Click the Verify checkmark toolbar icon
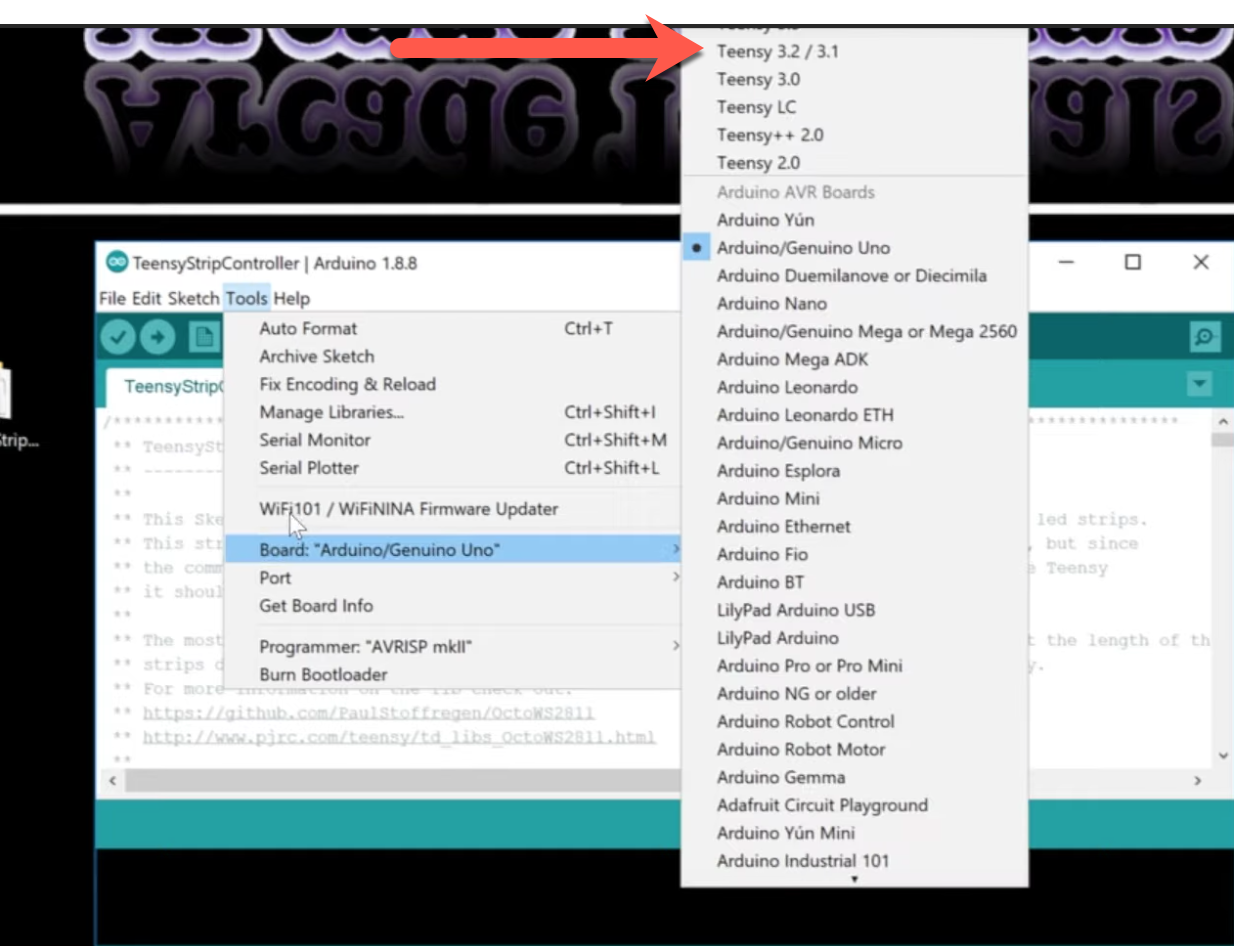 point(118,337)
